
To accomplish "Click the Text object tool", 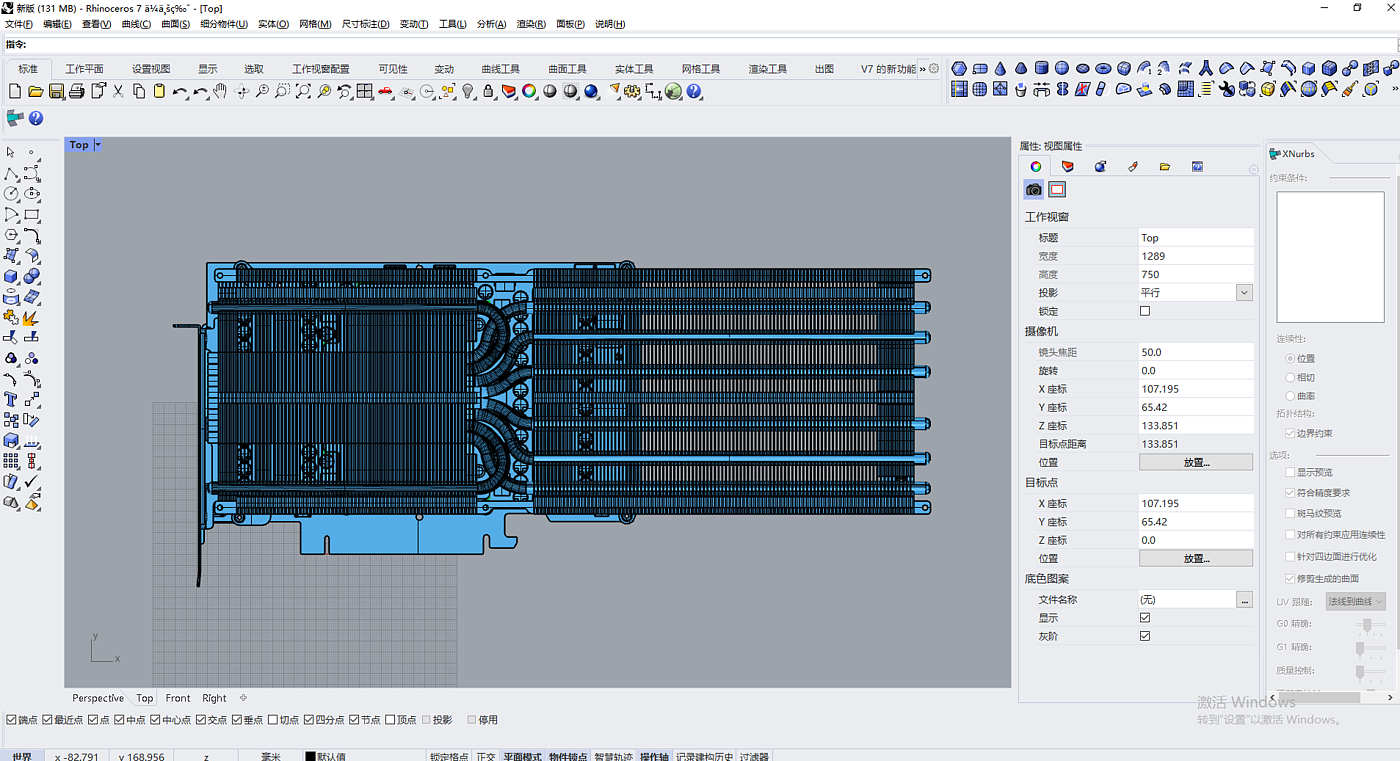I will tap(11, 399).
